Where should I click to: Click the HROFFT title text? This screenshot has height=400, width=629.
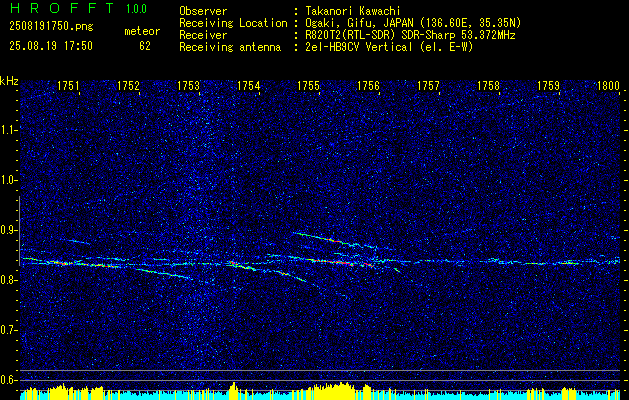tap(62, 8)
